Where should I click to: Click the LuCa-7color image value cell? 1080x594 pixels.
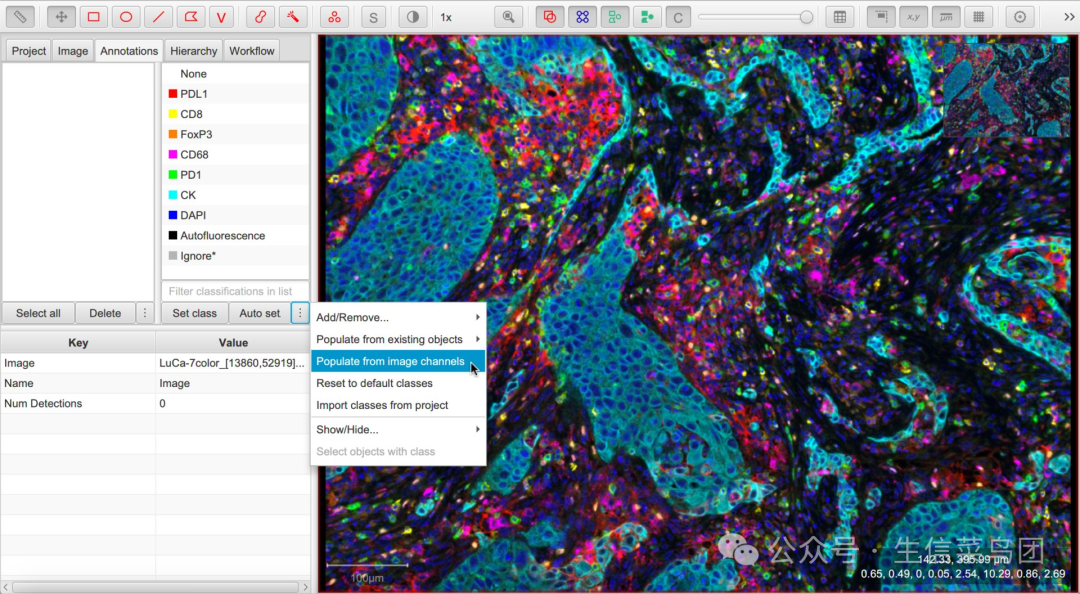(x=233, y=363)
